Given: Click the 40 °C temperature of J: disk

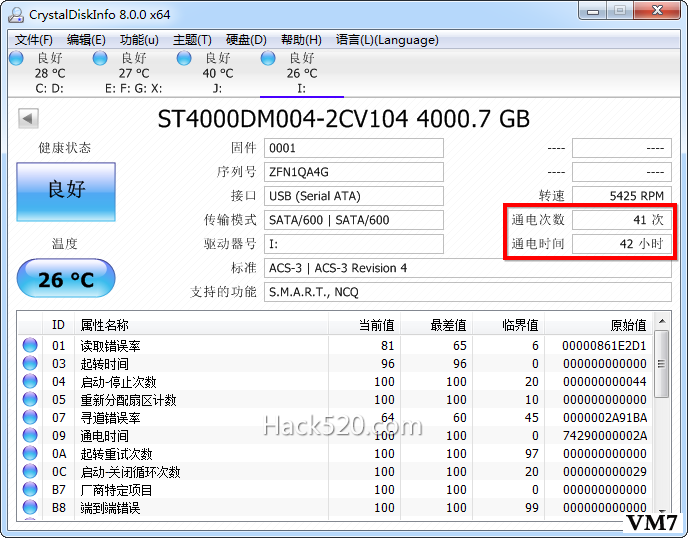Looking at the screenshot, I should pos(218,73).
